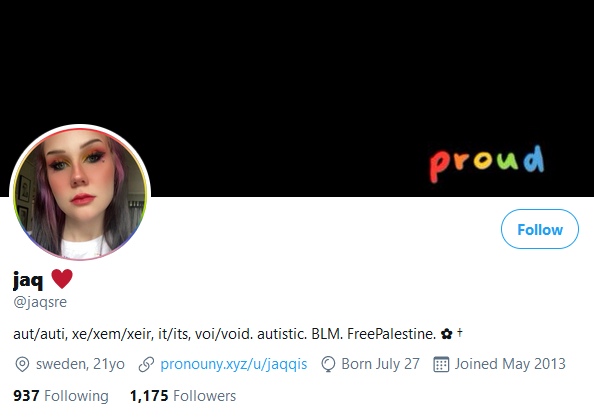This screenshot has height=418, width=594.
Task: Open the 937 Following list
Action: tap(61, 396)
